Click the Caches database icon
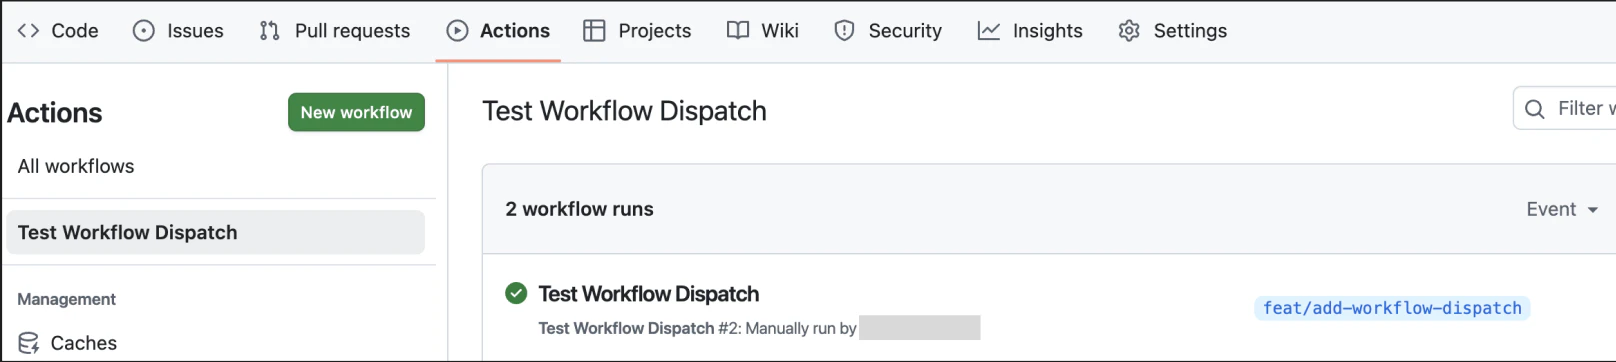The width and height of the screenshot is (1616, 362). [x=28, y=343]
